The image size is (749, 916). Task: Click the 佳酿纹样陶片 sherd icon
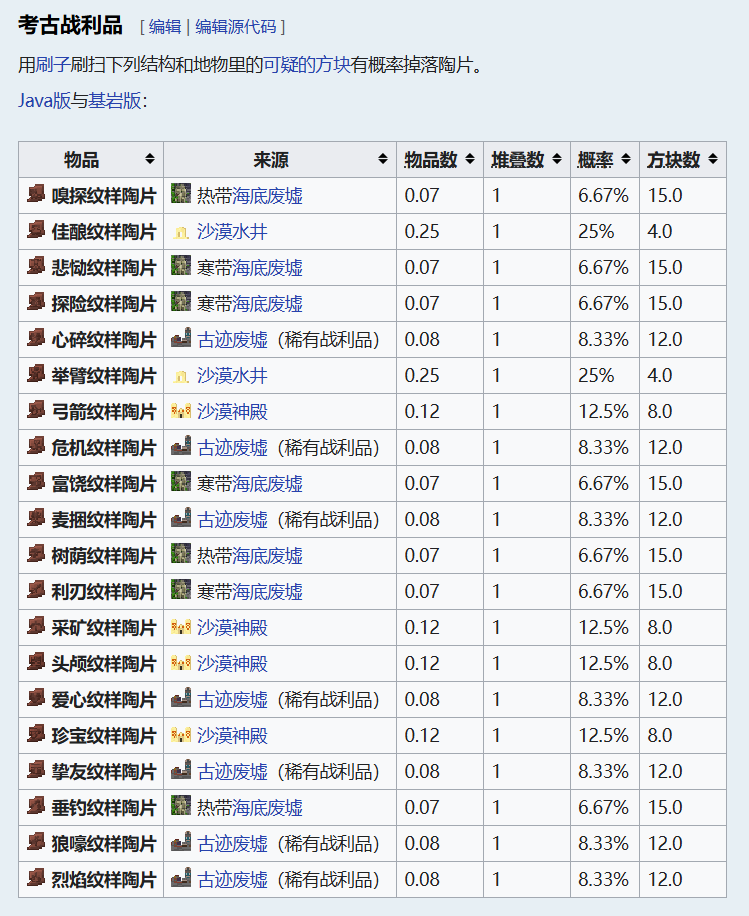[36, 230]
